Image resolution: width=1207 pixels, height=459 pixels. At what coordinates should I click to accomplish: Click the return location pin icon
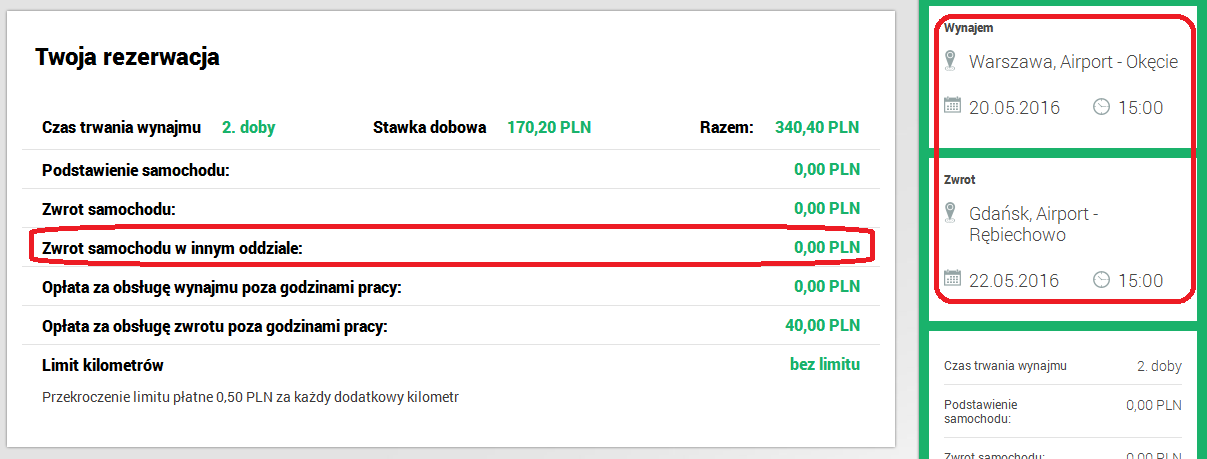coord(951,213)
